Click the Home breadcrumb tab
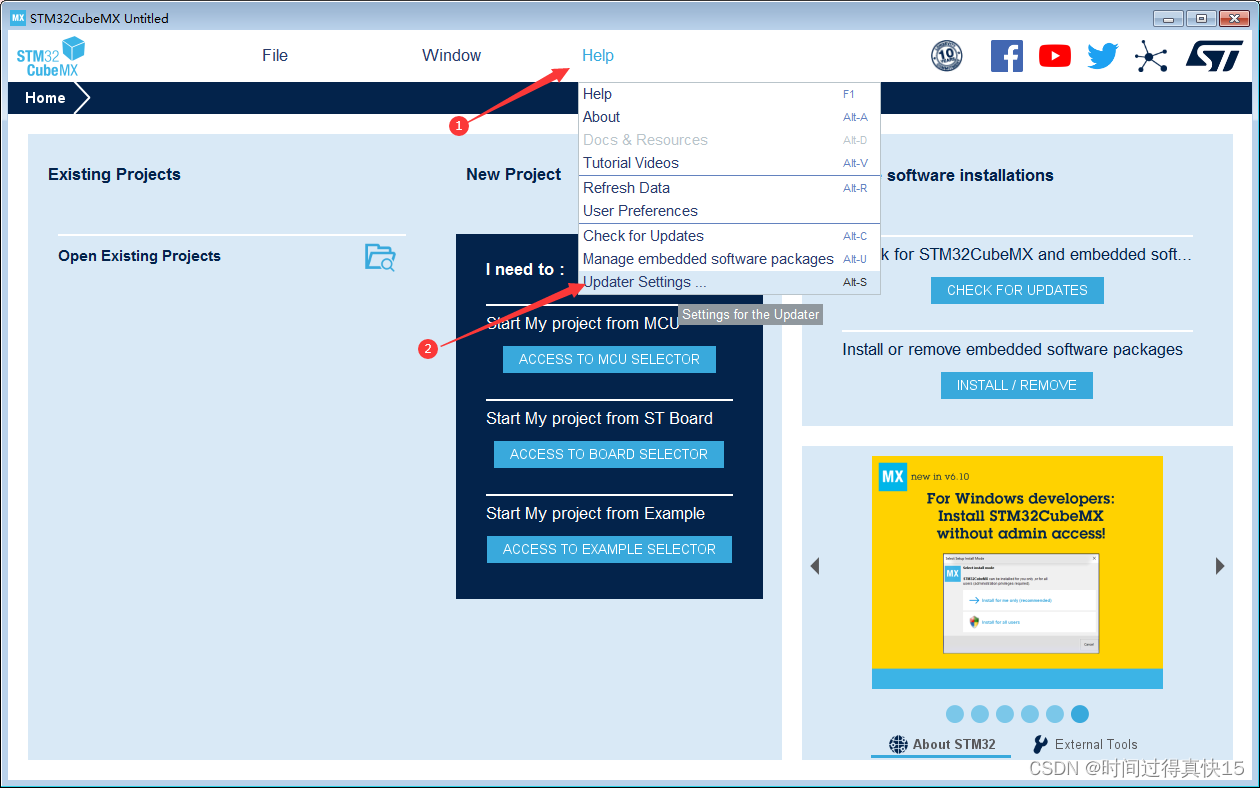The height and width of the screenshot is (788, 1260). pos(46,98)
